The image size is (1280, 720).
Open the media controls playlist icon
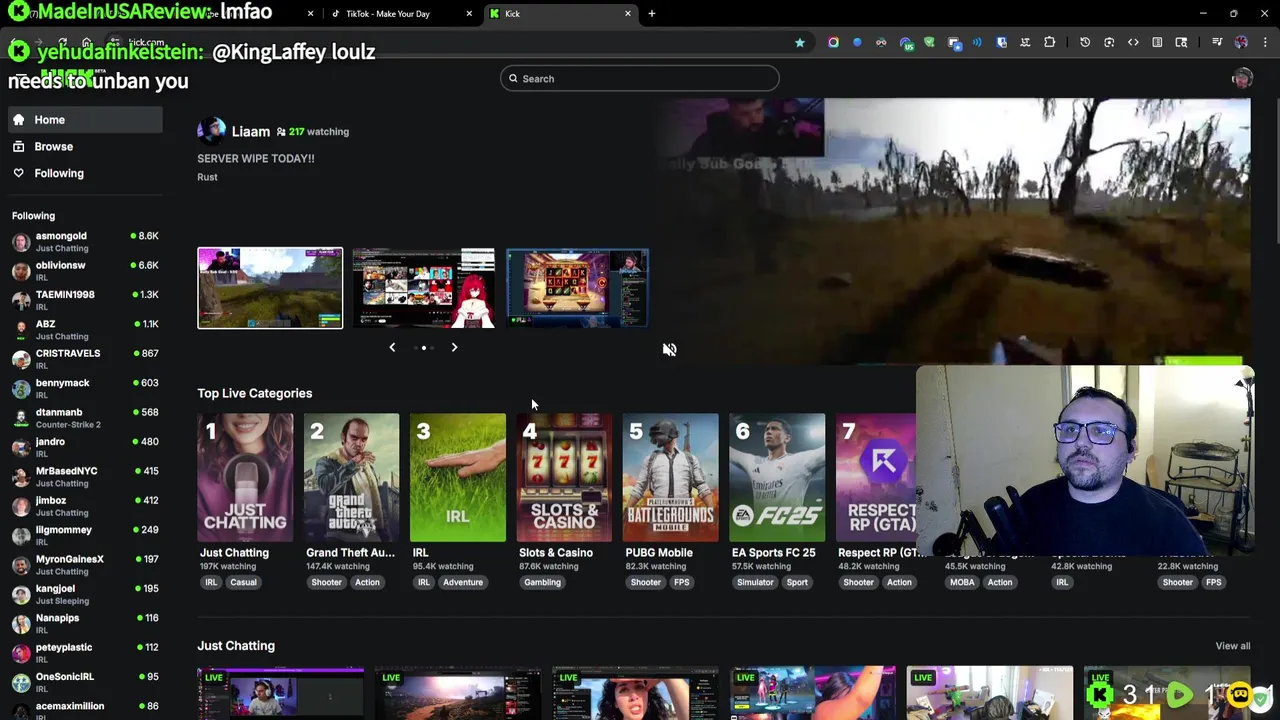point(1217,43)
